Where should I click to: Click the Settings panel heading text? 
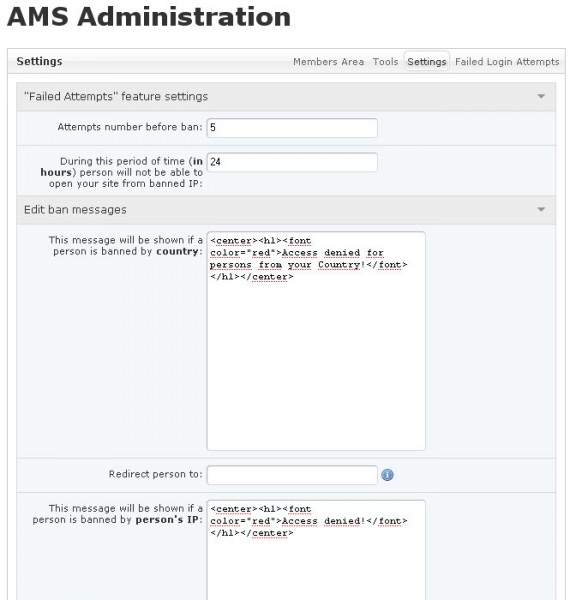[x=39, y=61]
